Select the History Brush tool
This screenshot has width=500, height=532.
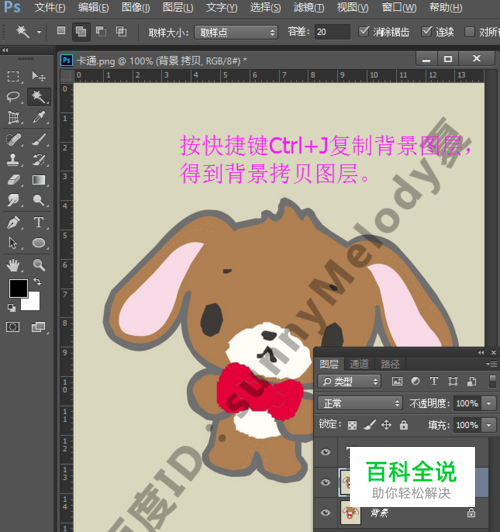pos(38,159)
